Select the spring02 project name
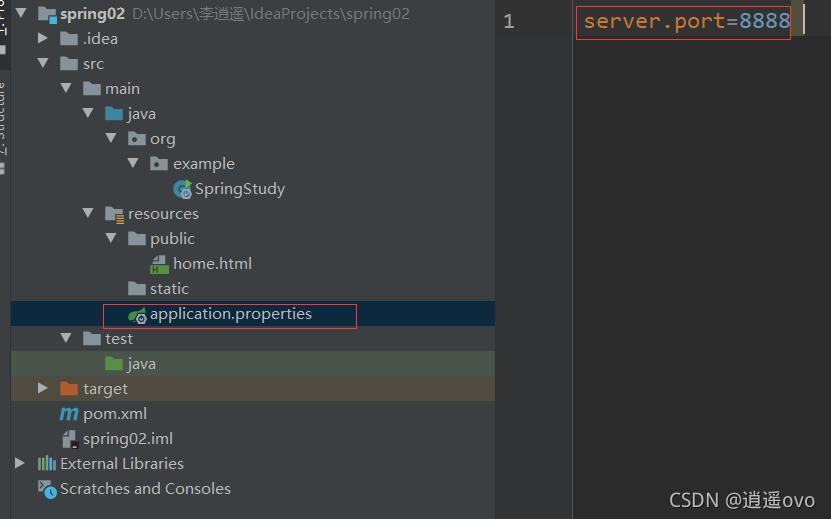Viewport: 831px width, 519px height. (x=92, y=14)
